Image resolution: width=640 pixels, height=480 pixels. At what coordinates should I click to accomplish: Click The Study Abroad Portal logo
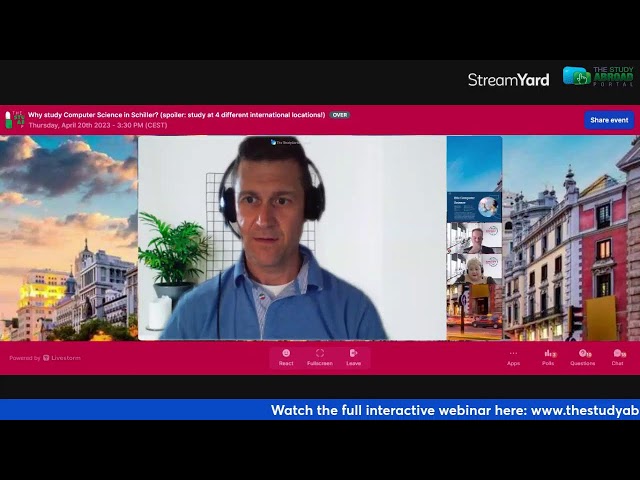coord(598,76)
